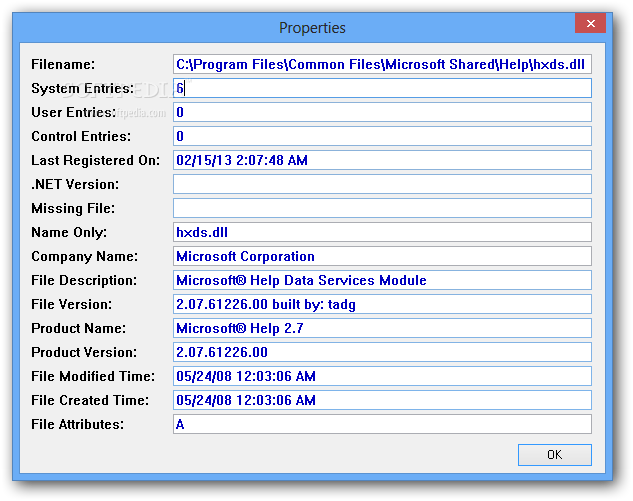Image resolution: width=633 pixels, height=501 pixels.
Task: Click the "Filename:" label
Action: coord(63,64)
